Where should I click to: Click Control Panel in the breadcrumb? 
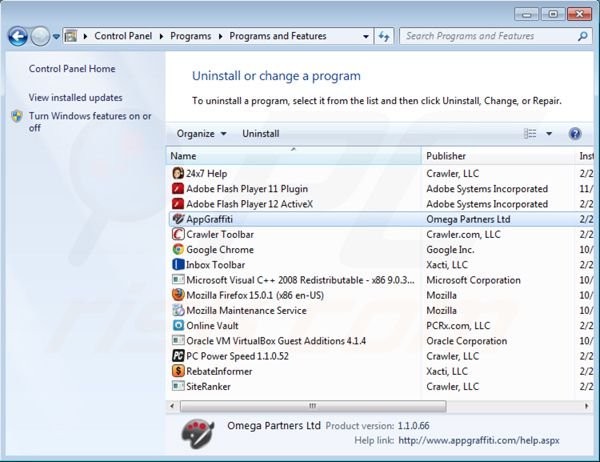(x=123, y=36)
